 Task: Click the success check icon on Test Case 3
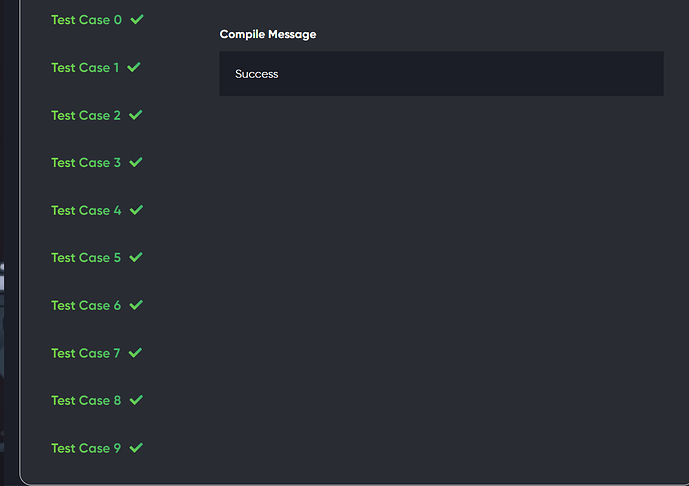[136, 162]
